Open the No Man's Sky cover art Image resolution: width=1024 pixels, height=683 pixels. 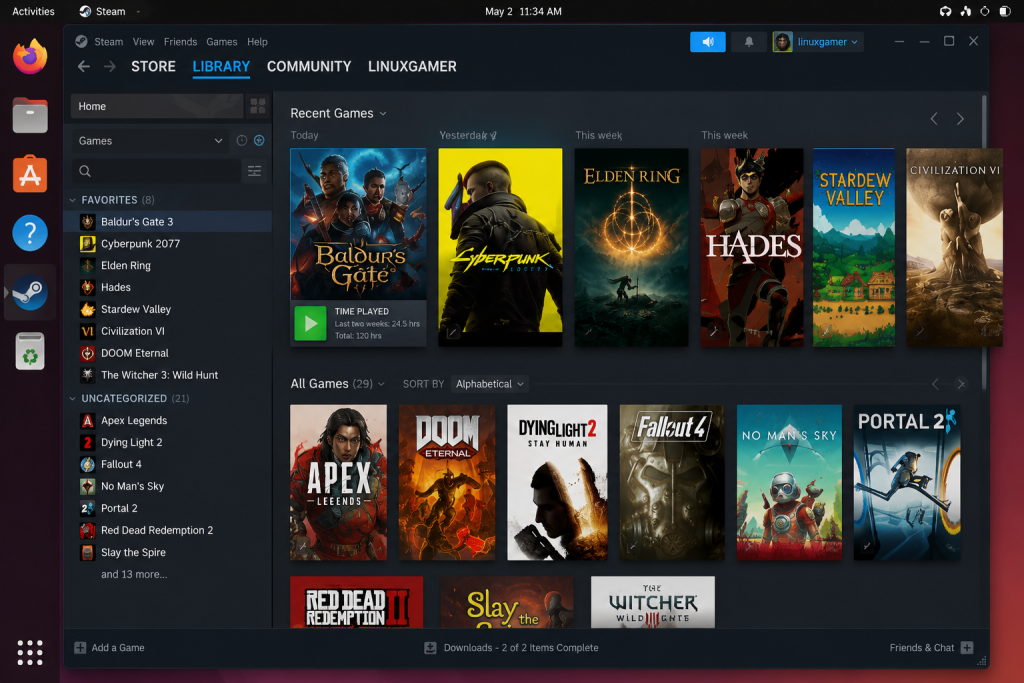point(789,483)
